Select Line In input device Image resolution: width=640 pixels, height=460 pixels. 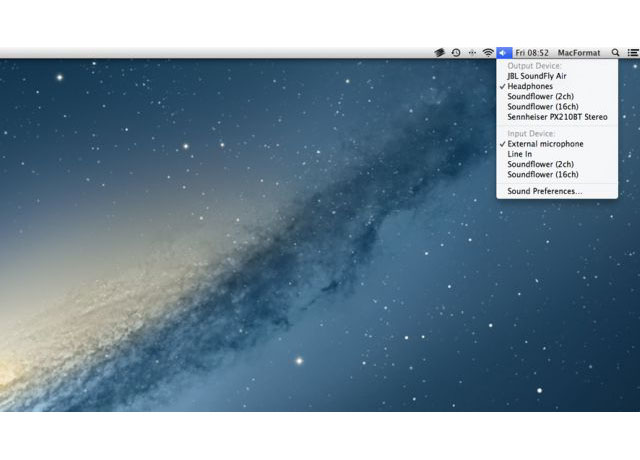557,154
